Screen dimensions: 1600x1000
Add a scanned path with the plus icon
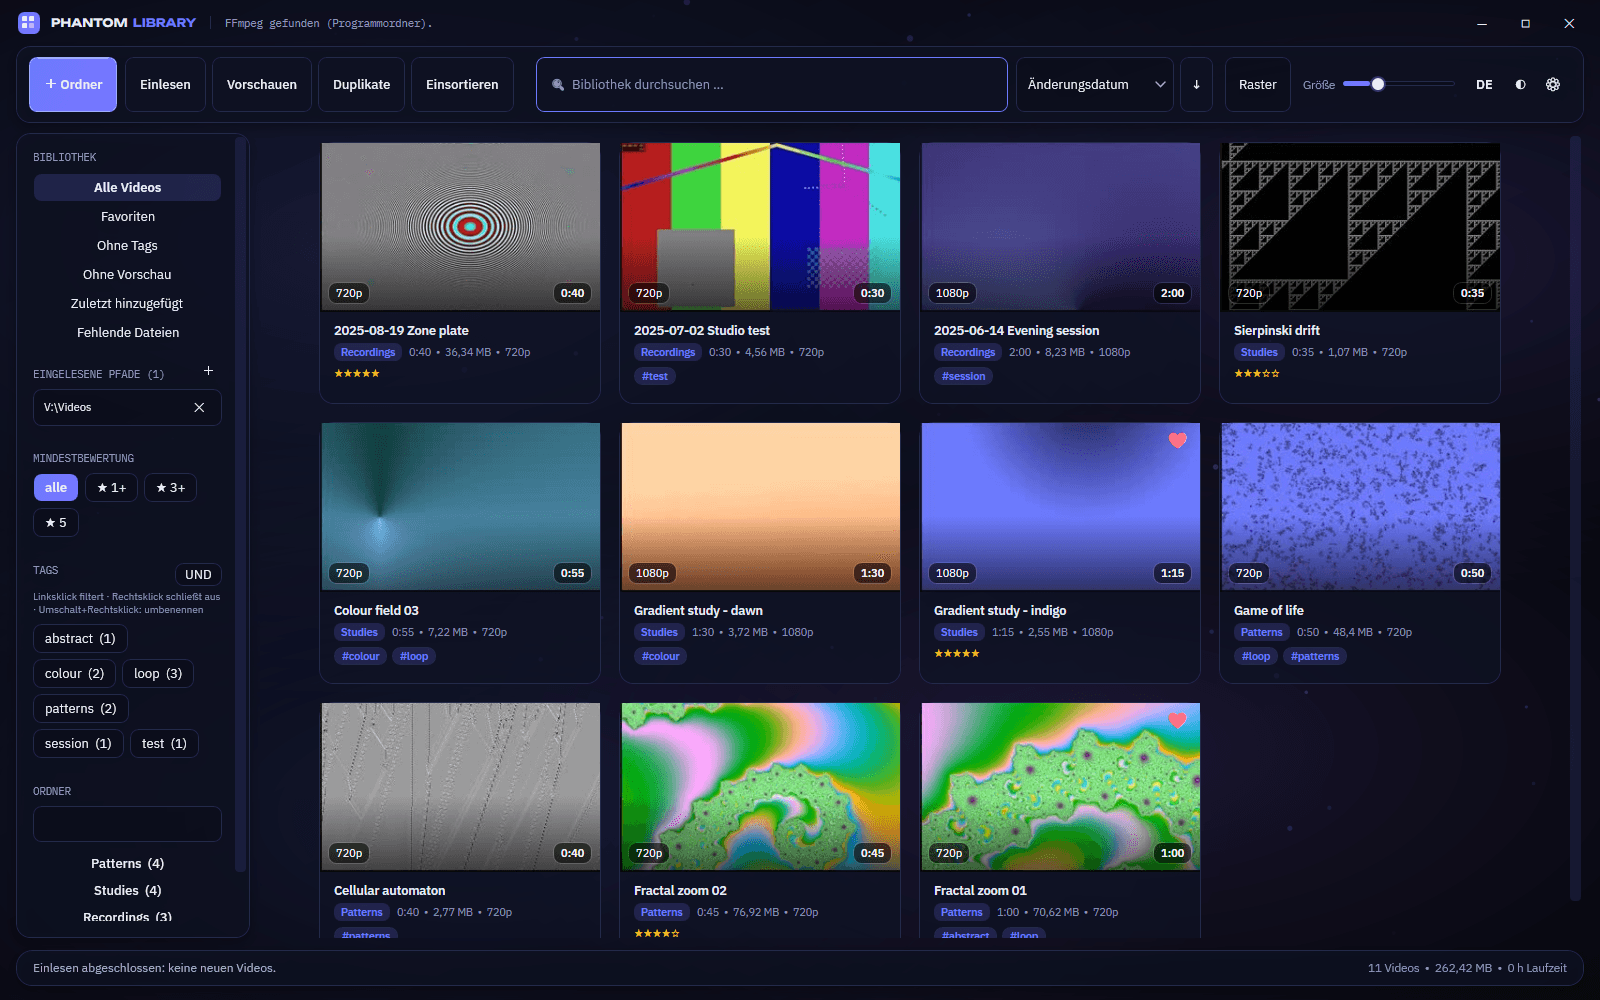click(208, 371)
